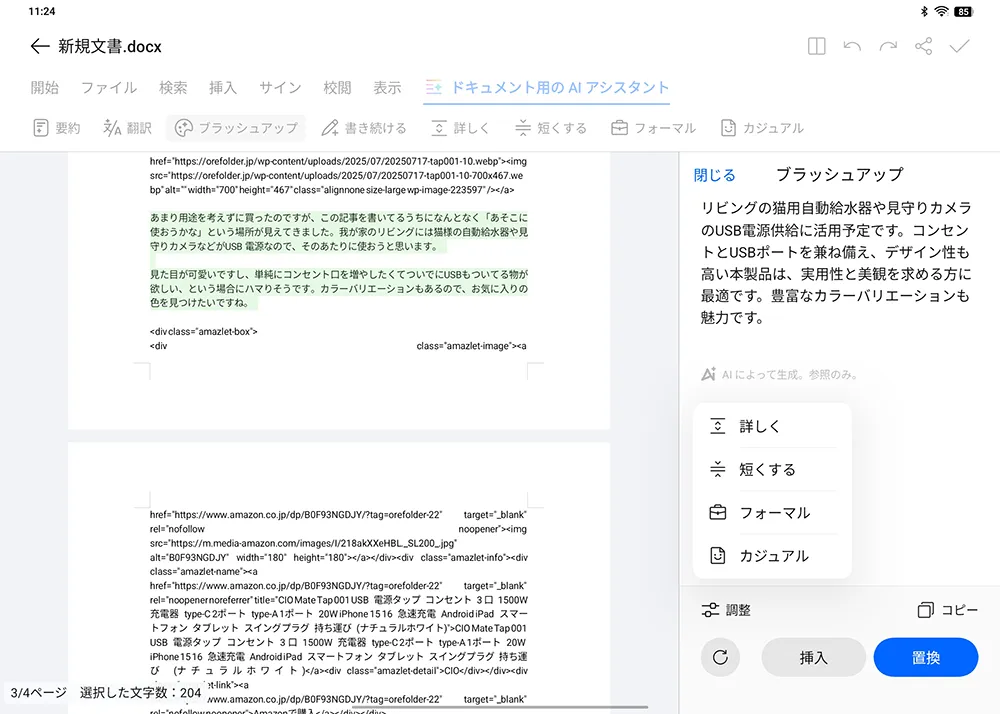Screen dimensions: 1000x714
Task: Tap the back arrow beside 新規文書.docx
Action: coord(40,46)
